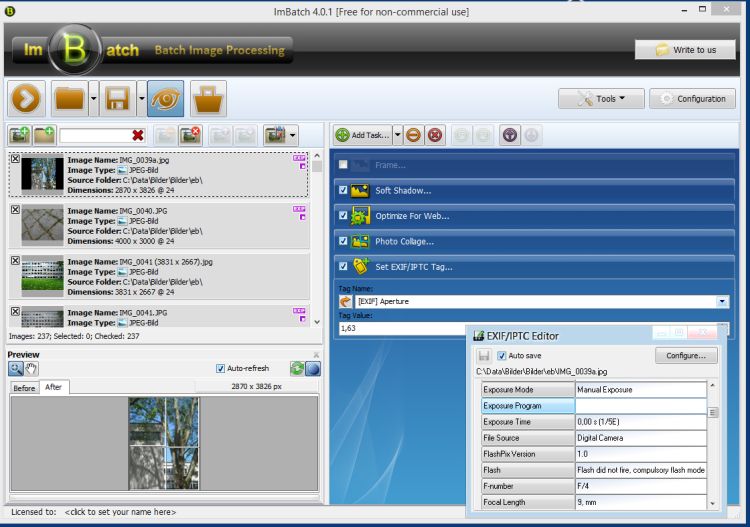Clear the filter with the red X
The width and height of the screenshot is (750, 527).
(138, 135)
